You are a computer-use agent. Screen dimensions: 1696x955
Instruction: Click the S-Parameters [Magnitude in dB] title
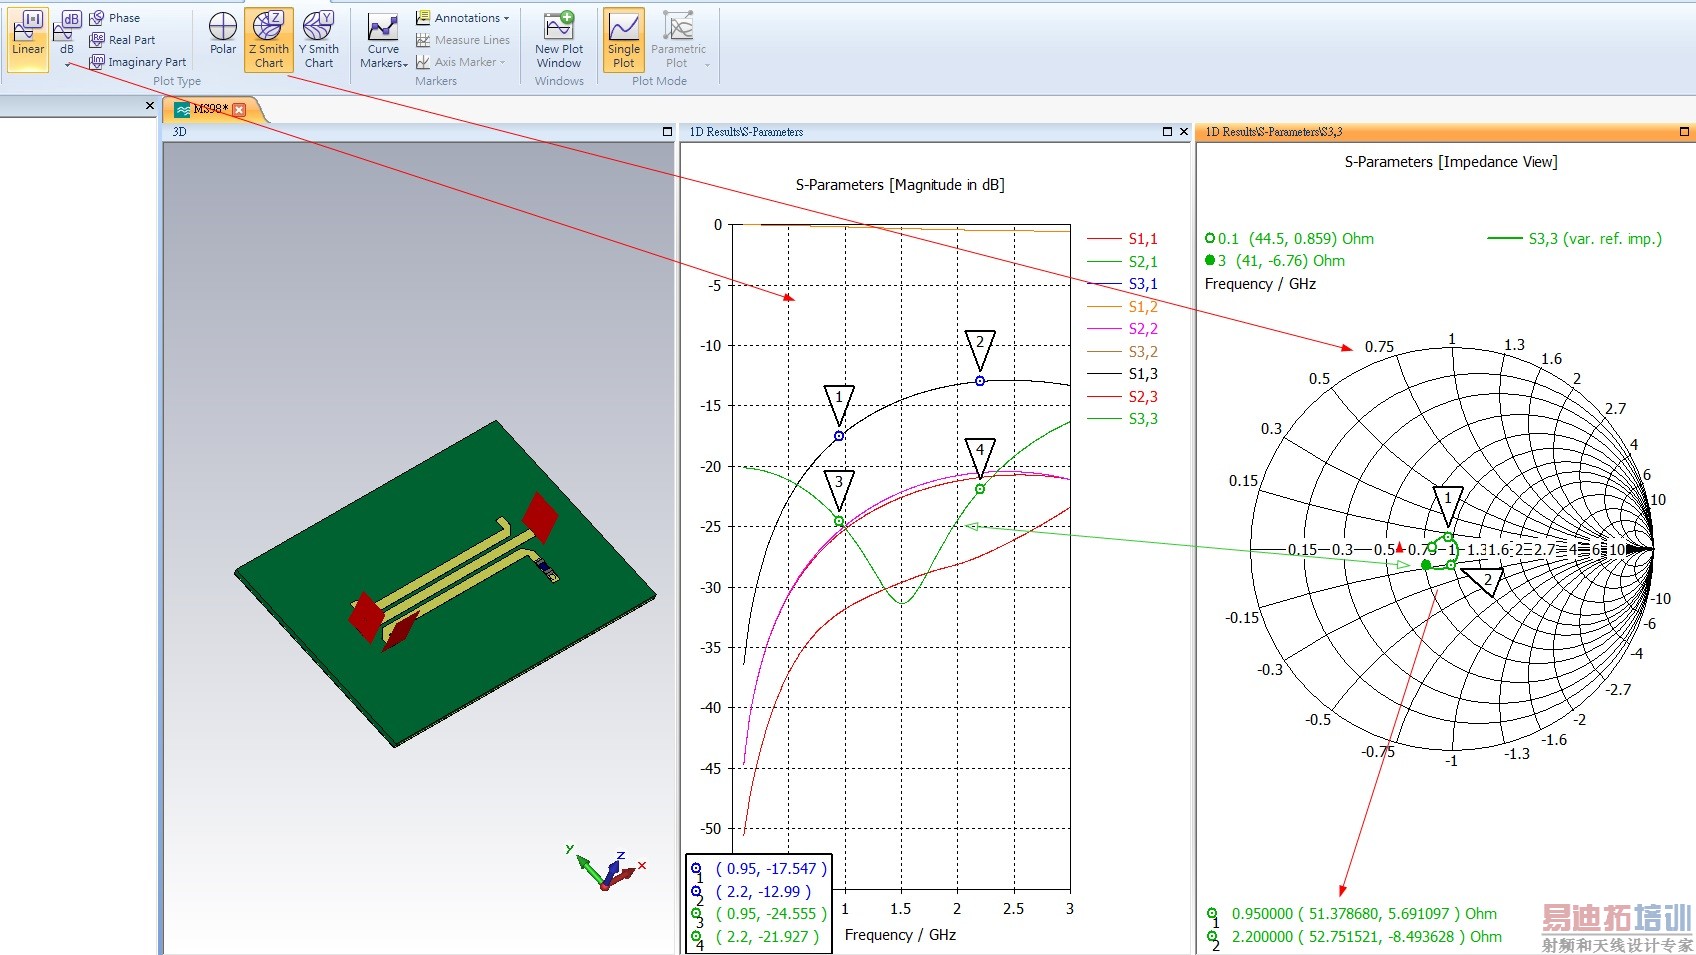[900, 185]
